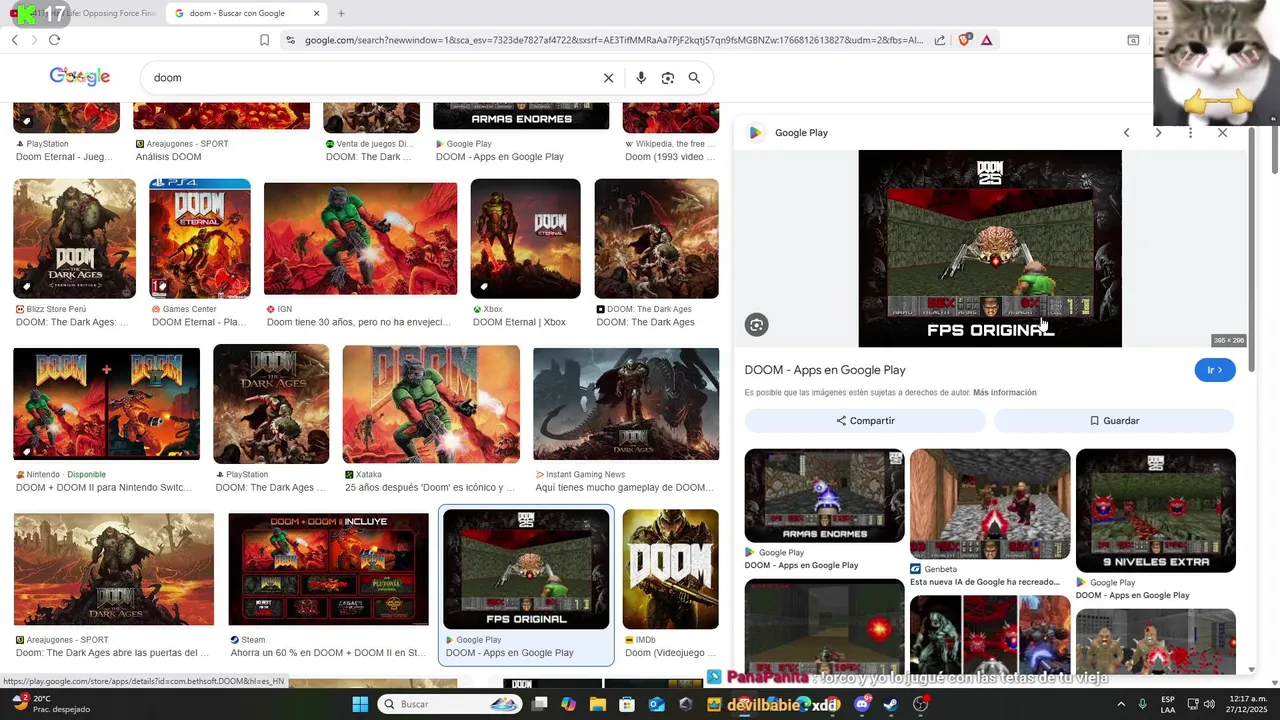Viewport: 1280px width, 720px height.
Task: Start voice search with the microphone icon
Action: pyautogui.click(x=641, y=78)
